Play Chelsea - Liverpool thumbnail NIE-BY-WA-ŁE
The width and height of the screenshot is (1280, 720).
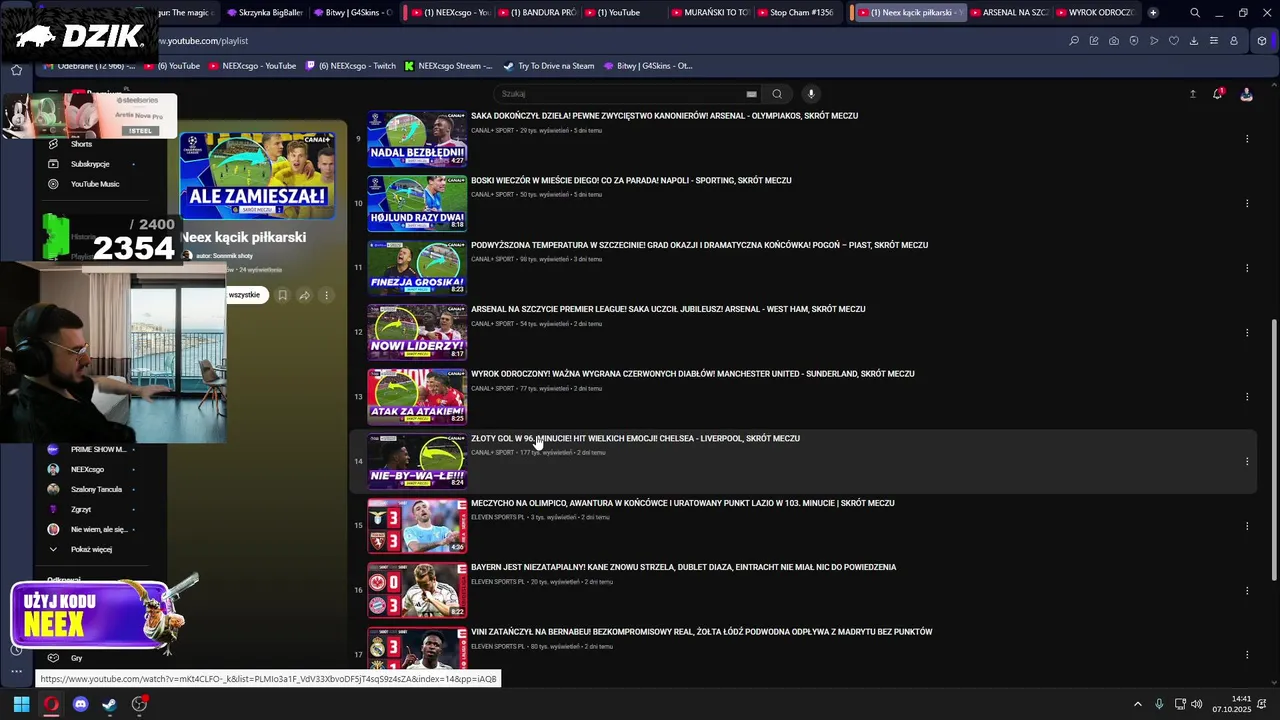tap(417, 461)
